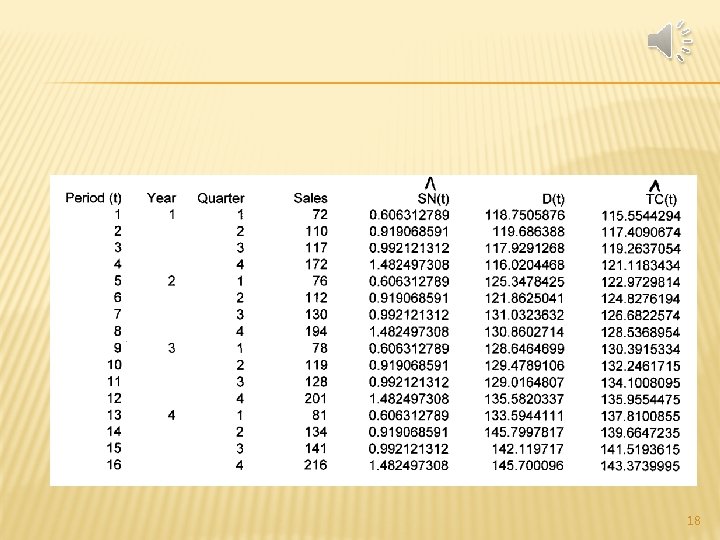Viewport: 720px width, 540px height.
Task: Select the Sales value 112
Action: pyautogui.click(x=316, y=298)
